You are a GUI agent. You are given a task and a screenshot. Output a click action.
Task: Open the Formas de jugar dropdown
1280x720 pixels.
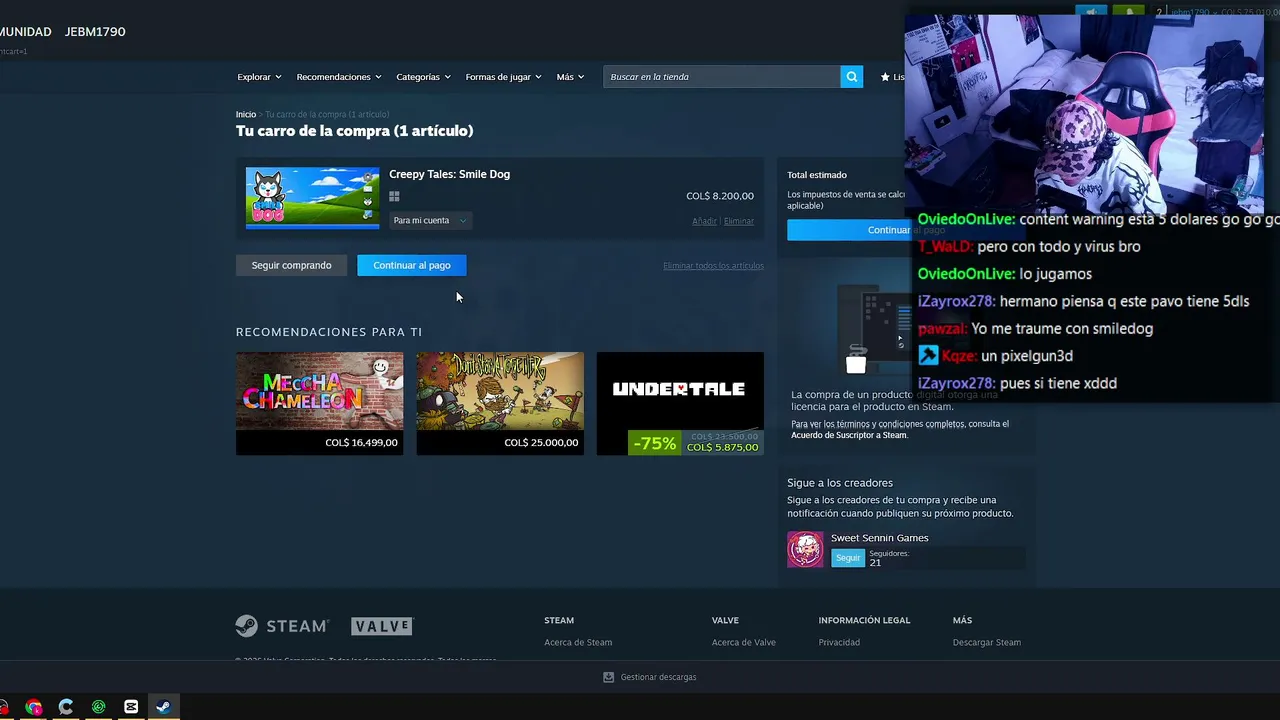tap(503, 77)
